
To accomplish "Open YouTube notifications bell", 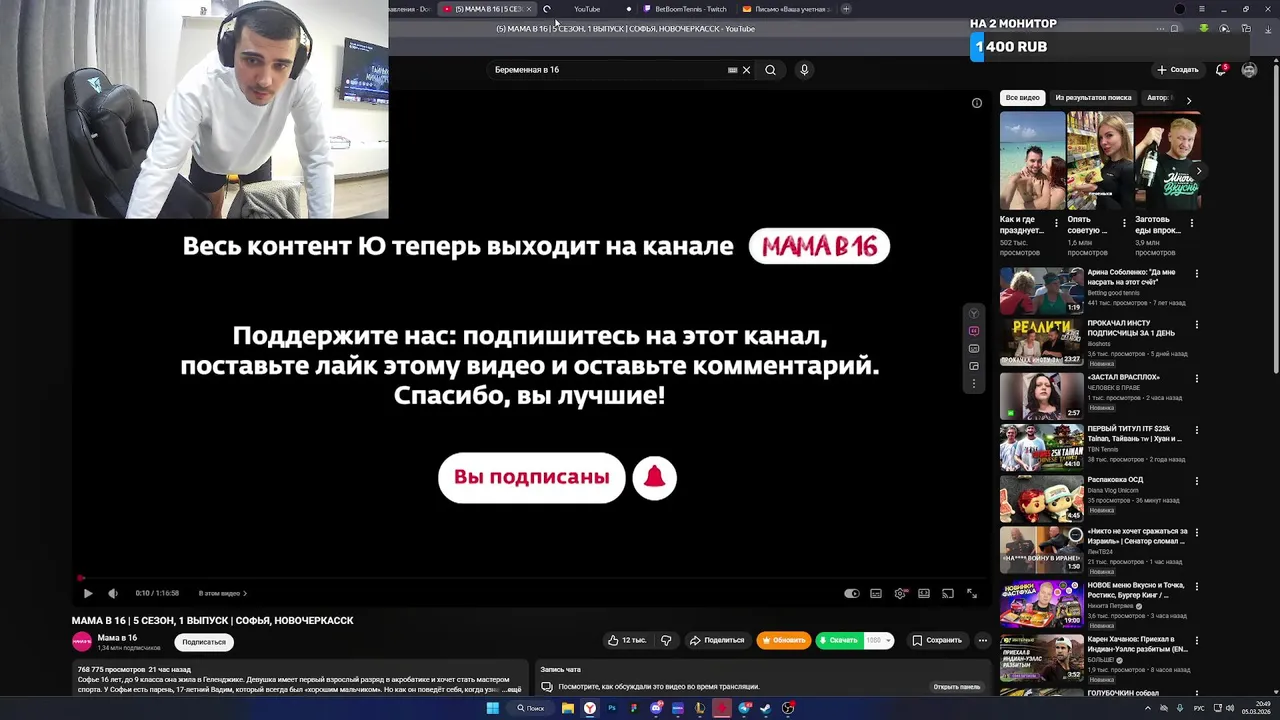I will [1221, 70].
